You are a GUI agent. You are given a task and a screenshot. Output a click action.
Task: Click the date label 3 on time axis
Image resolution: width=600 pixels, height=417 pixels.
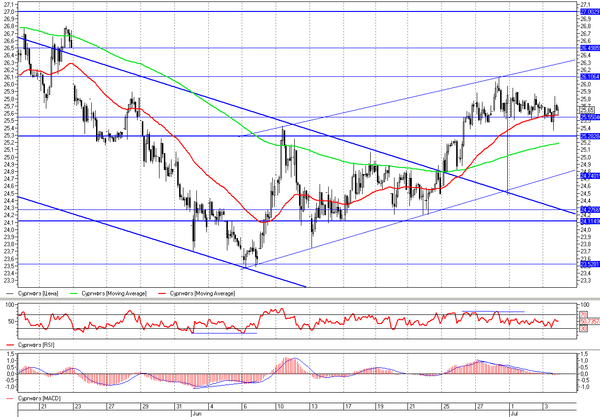546,406
